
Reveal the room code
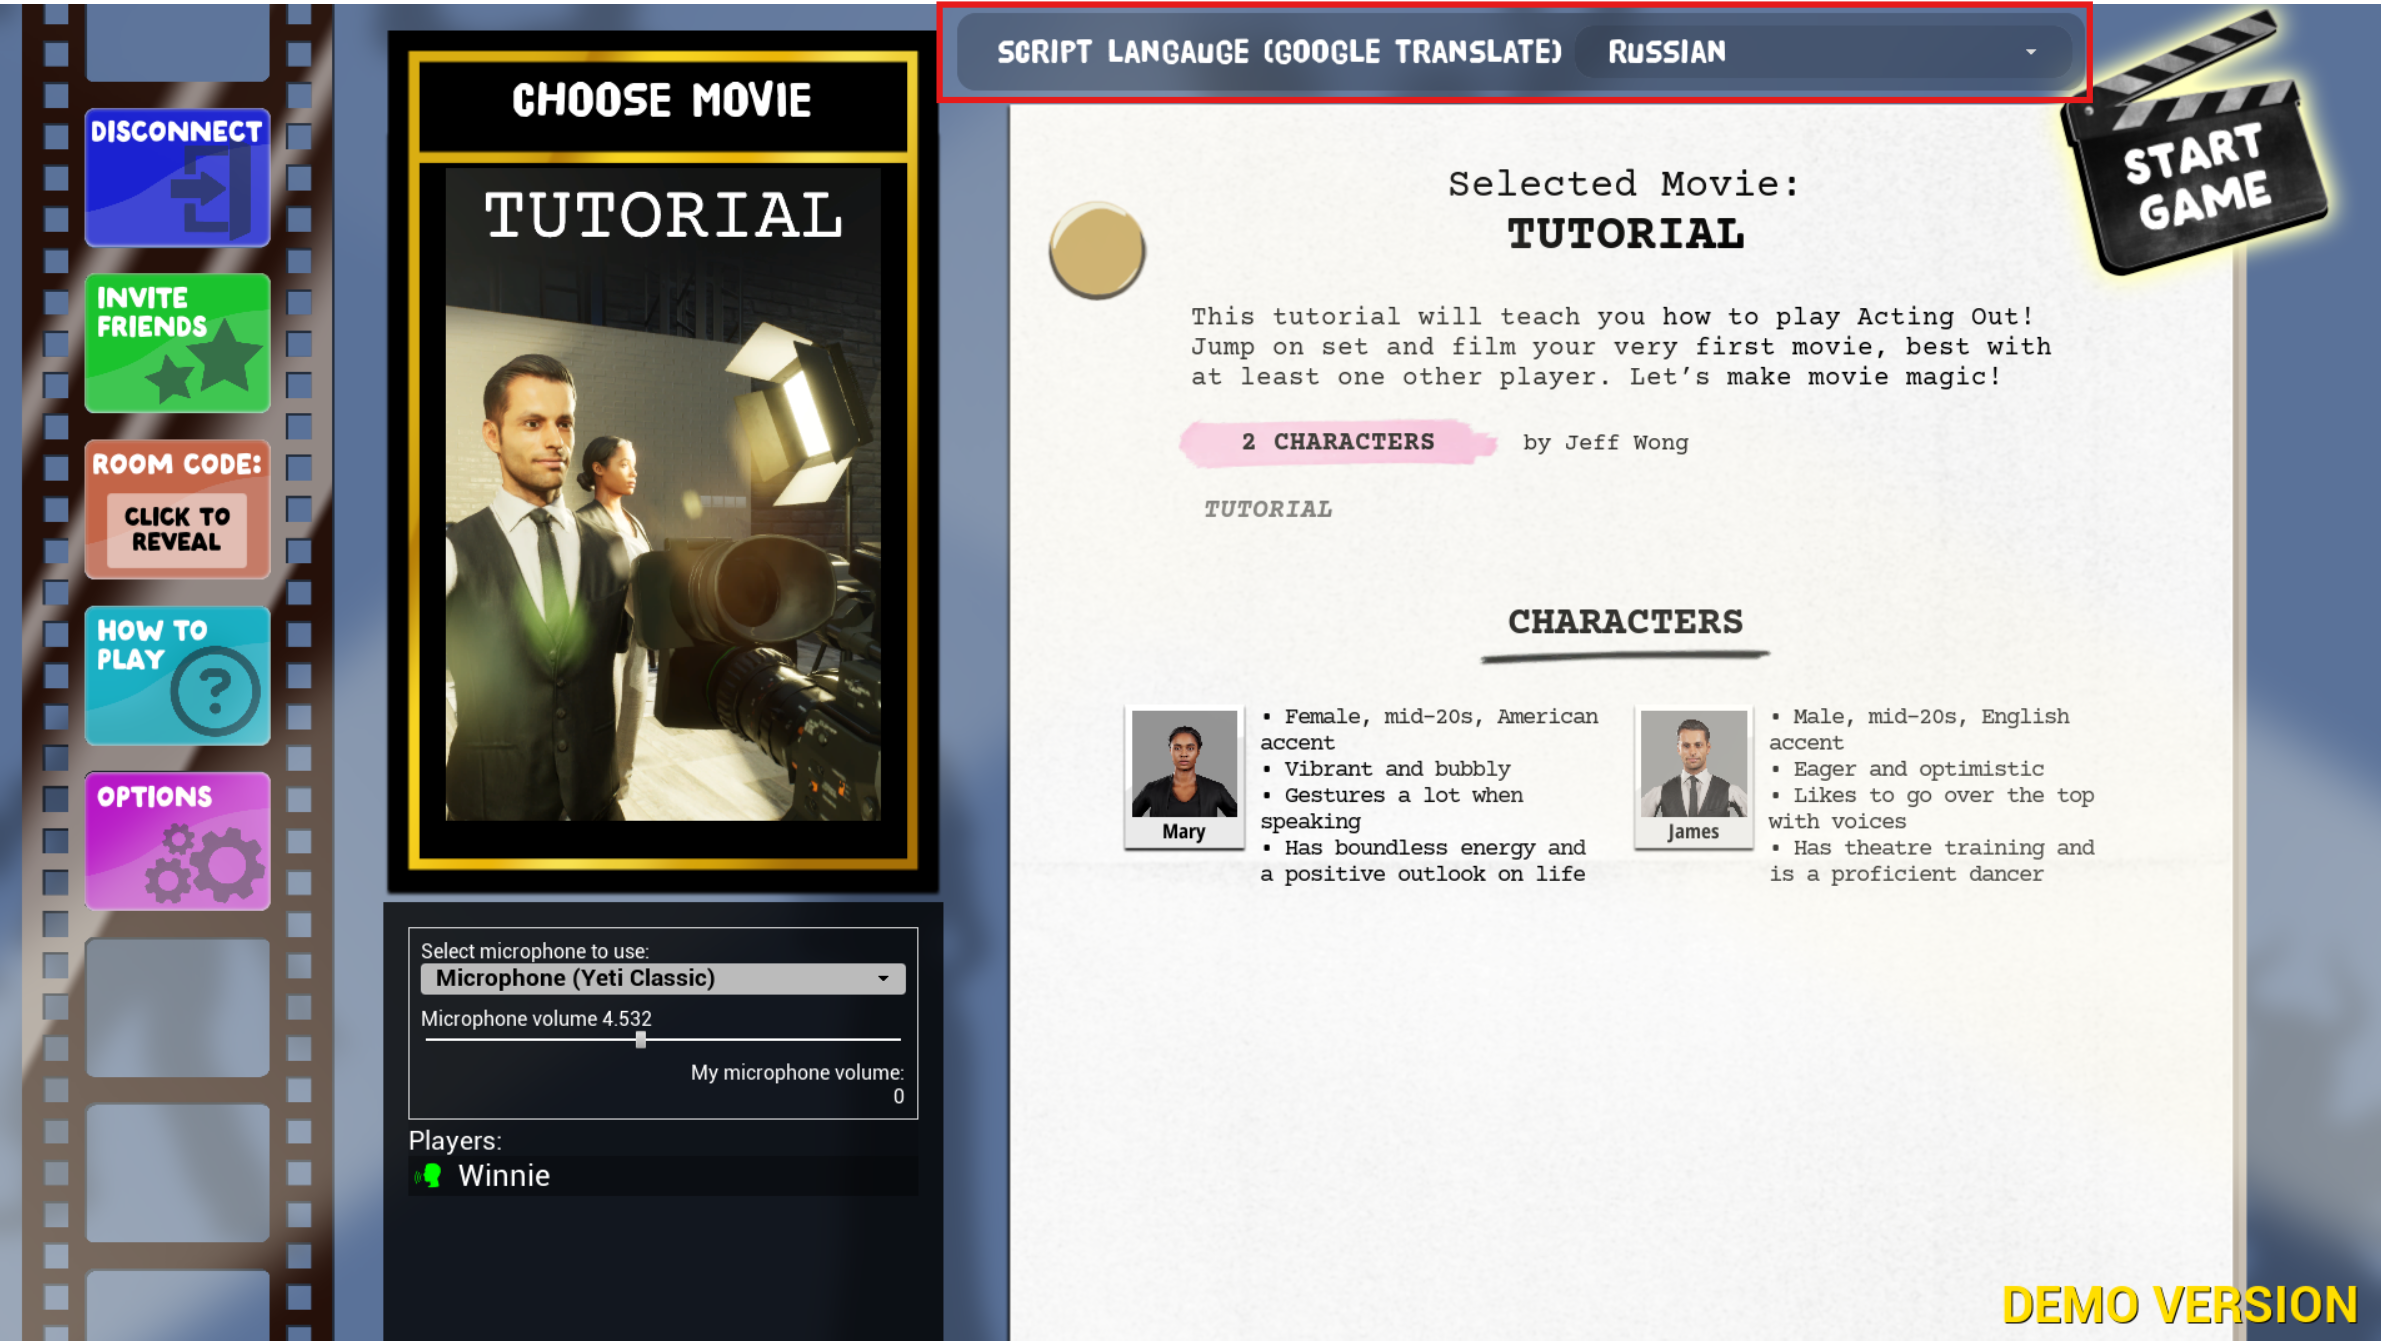click(177, 529)
